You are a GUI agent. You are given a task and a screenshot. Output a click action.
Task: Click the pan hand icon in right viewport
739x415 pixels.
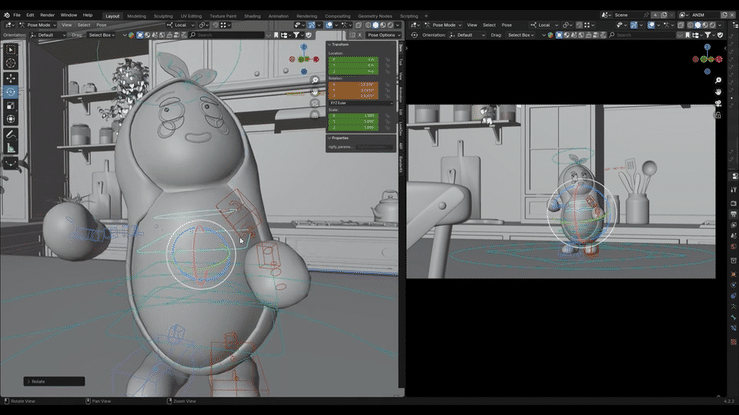coord(718,92)
